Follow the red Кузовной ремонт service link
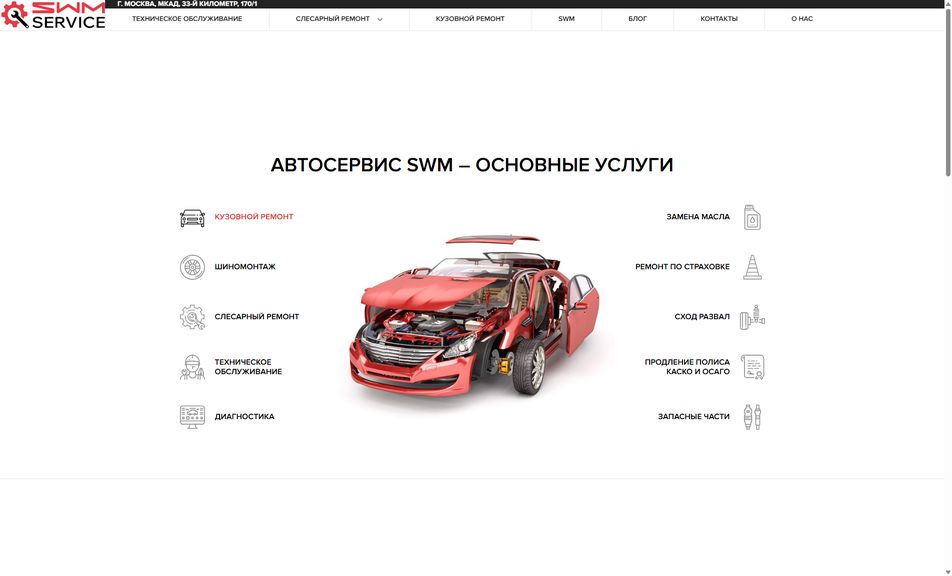The height and width of the screenshot is (576, 952). click(x=254, y=217)
